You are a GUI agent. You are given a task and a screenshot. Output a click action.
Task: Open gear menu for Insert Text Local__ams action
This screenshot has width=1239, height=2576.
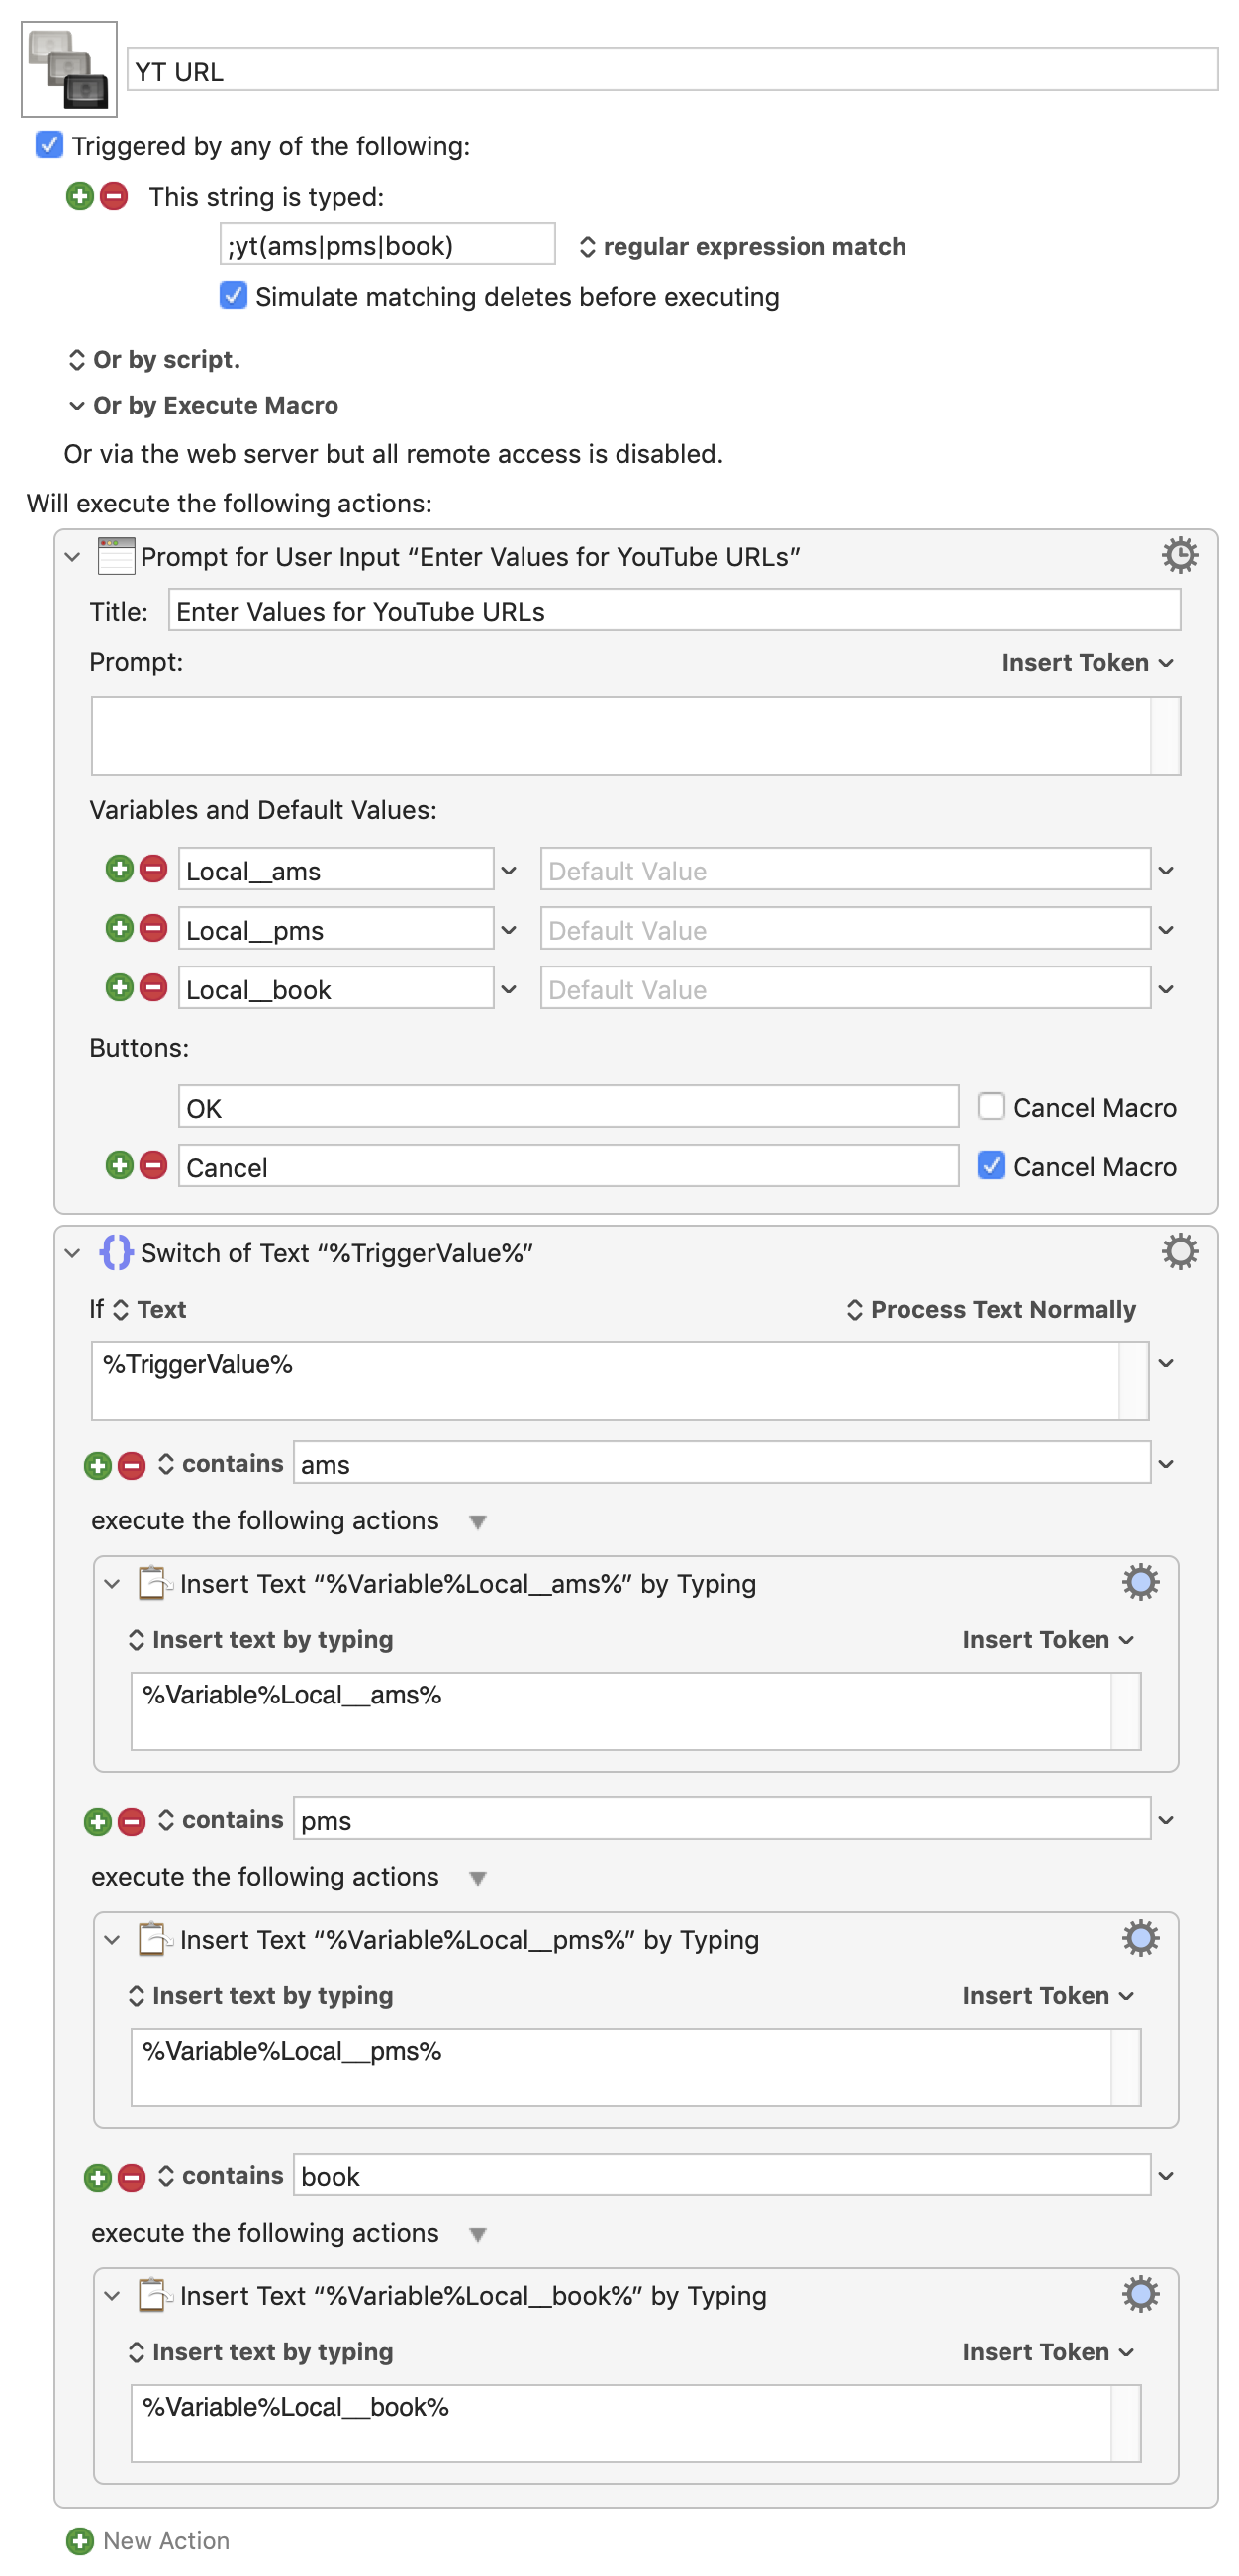pos(1139,1582)
